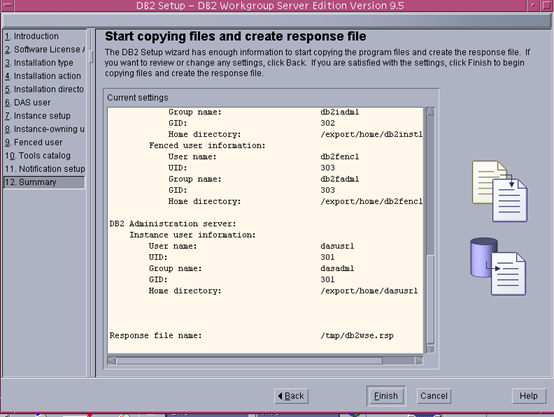Click the horizontal scroll left arrow
Viewport: 554px width, 417px height.
coord(112,361)
